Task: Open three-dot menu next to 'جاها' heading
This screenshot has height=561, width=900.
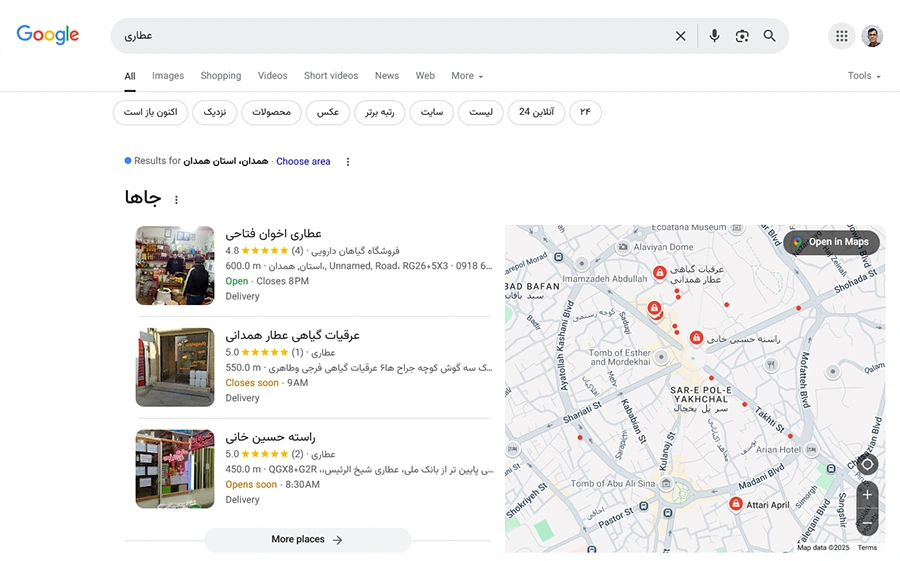Action: click(176, 199)
